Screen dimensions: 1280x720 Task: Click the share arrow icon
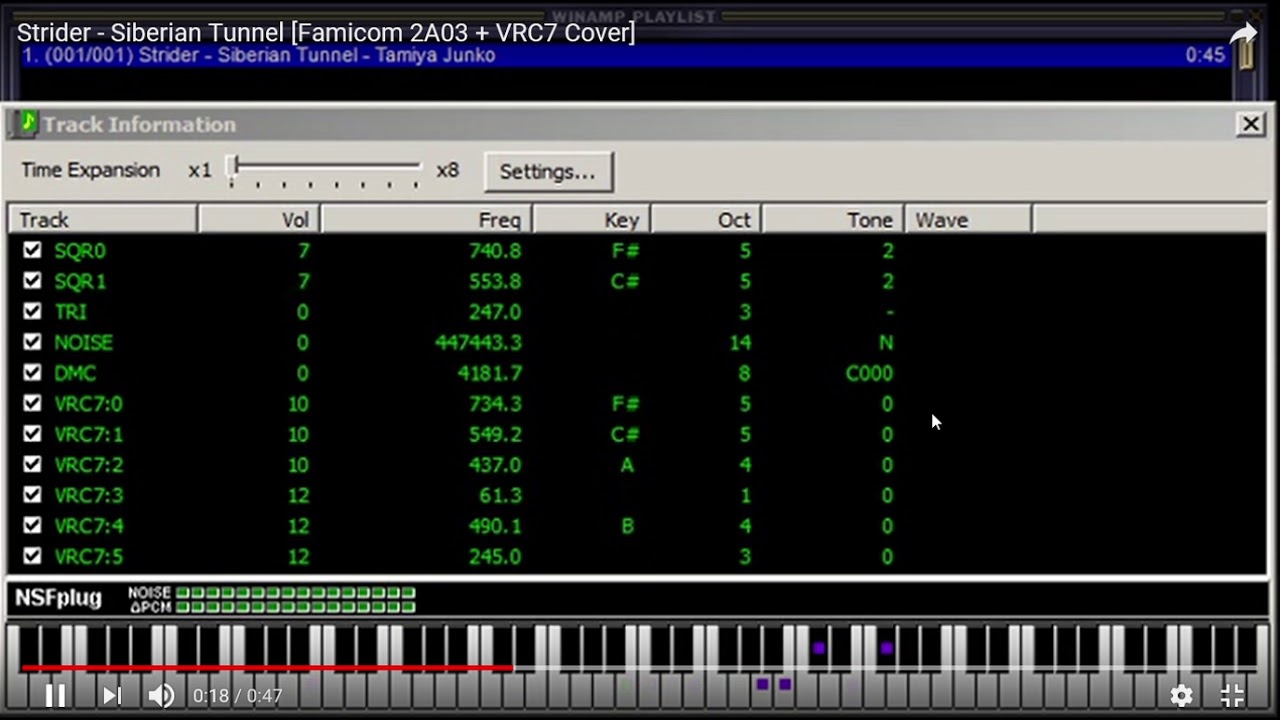click(x=1243, y=35)
